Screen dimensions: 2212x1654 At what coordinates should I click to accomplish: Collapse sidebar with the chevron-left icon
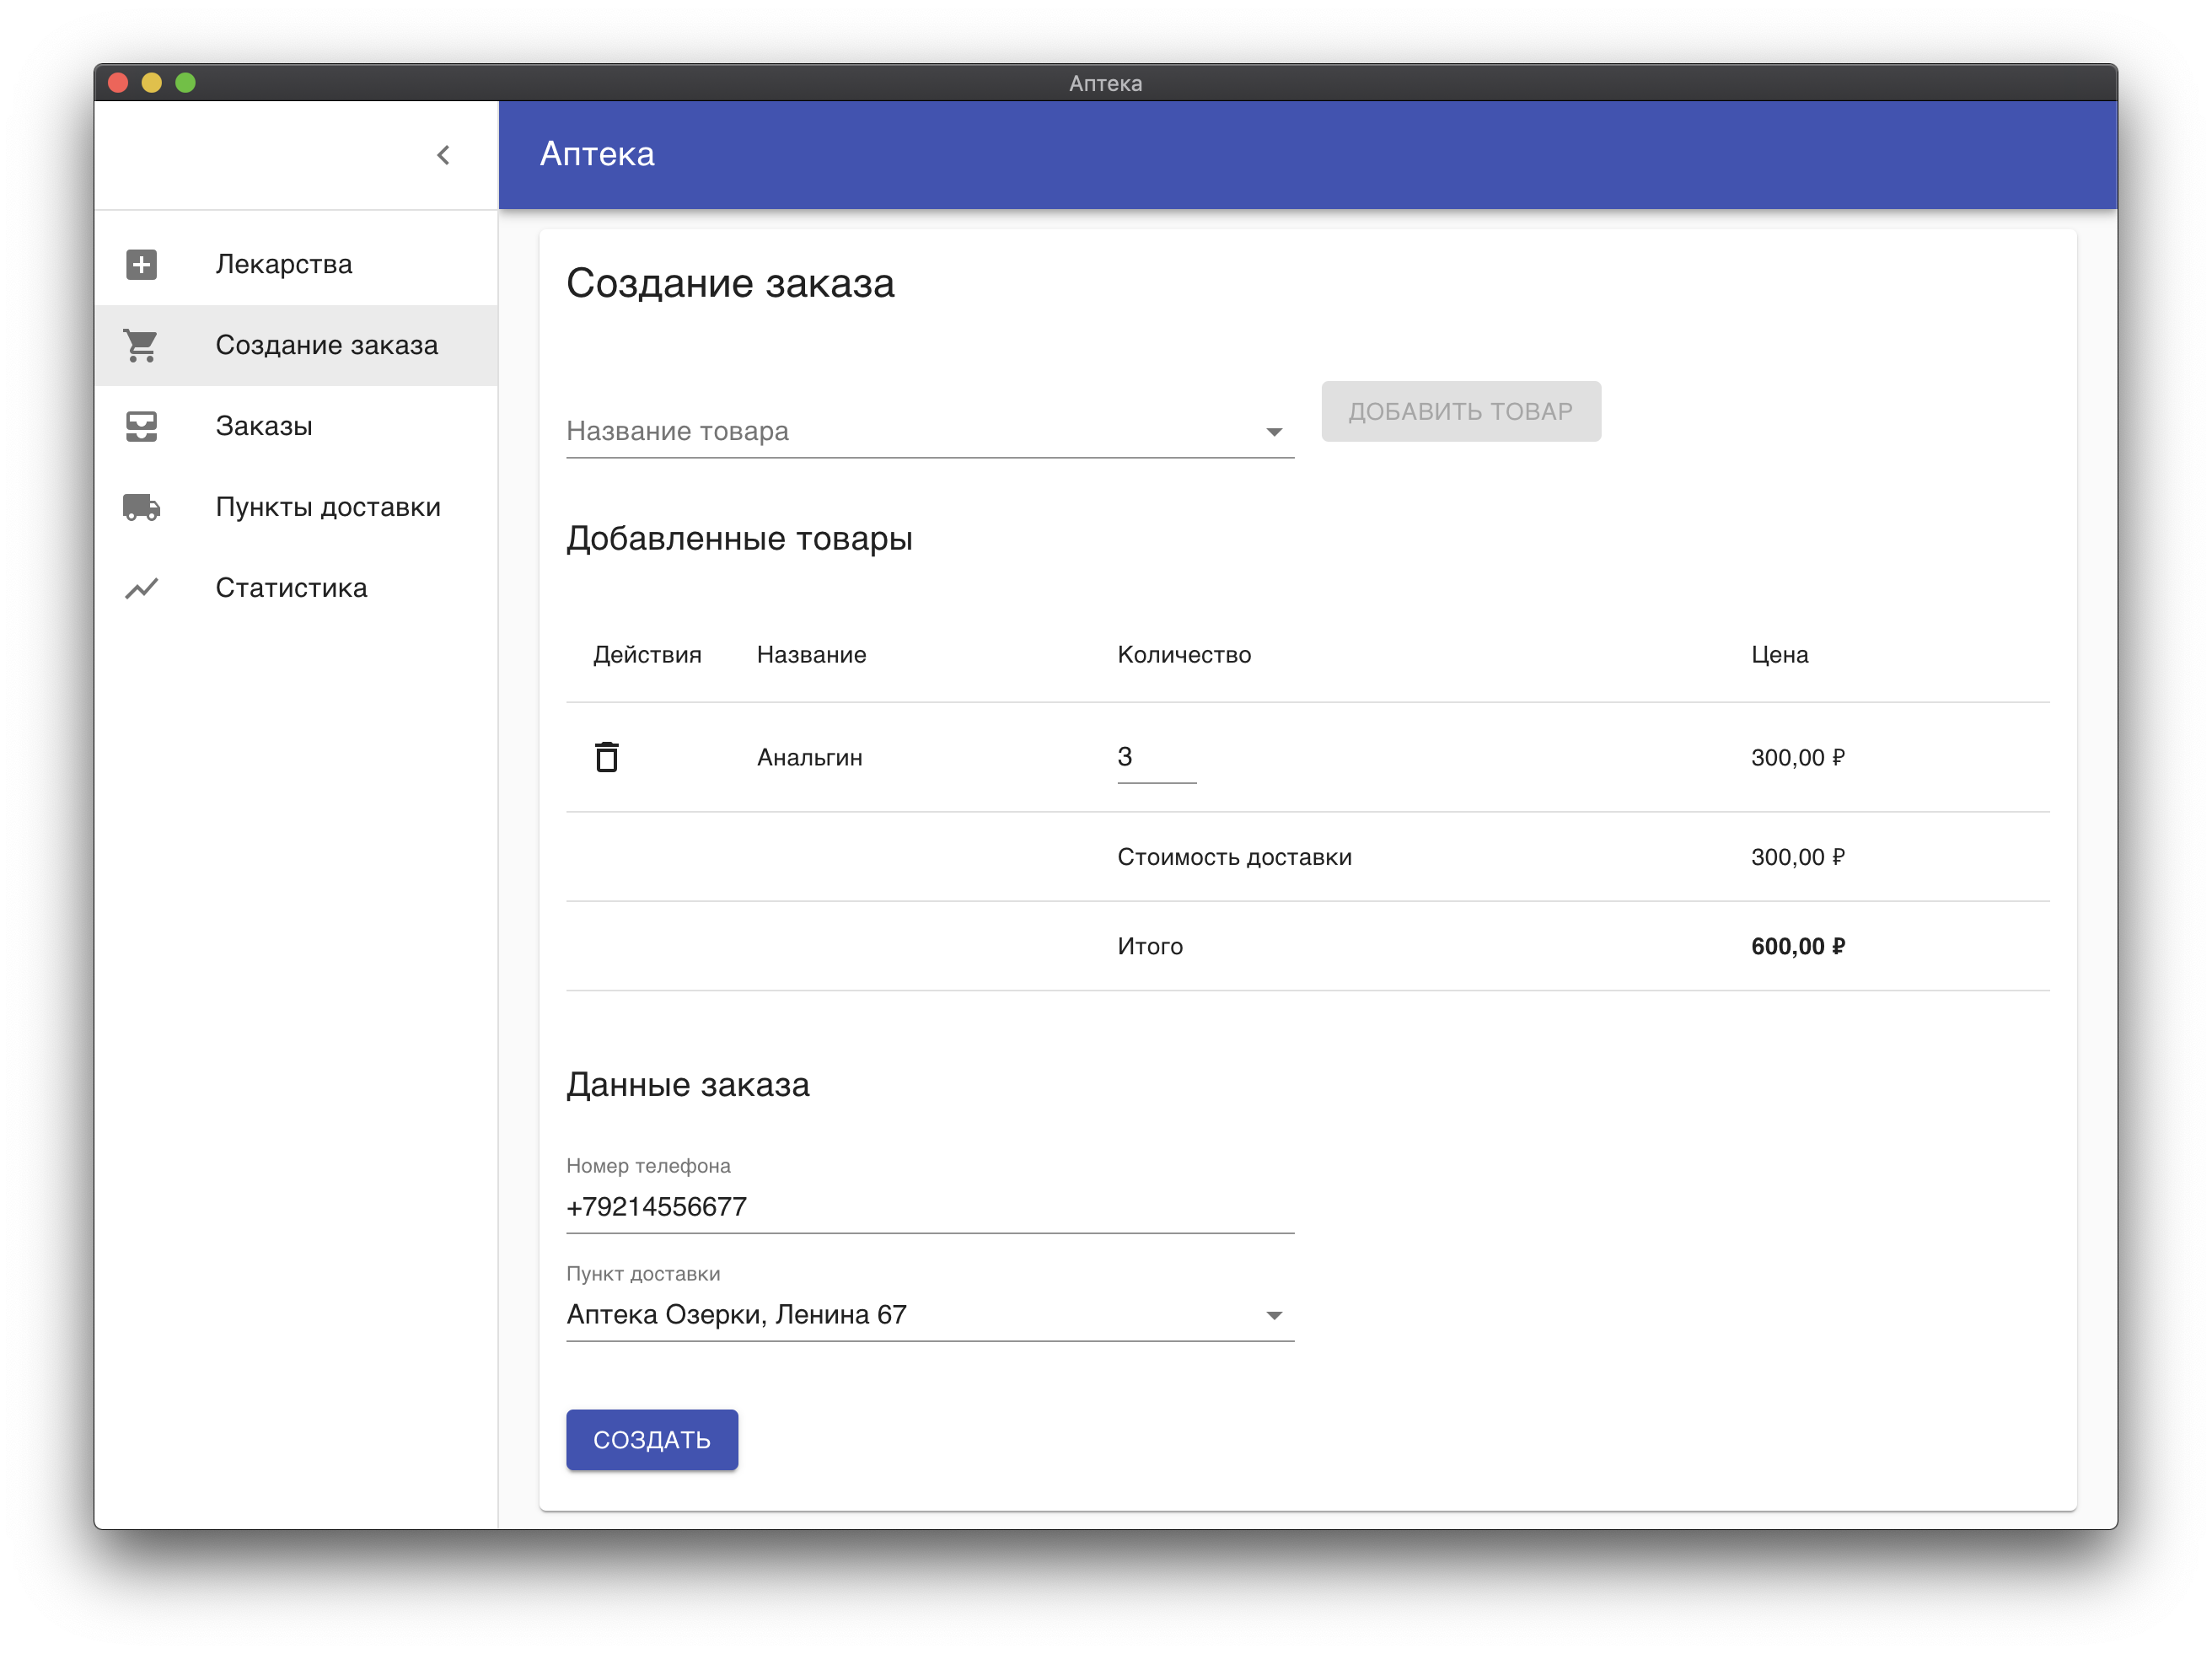click(443, 155)
